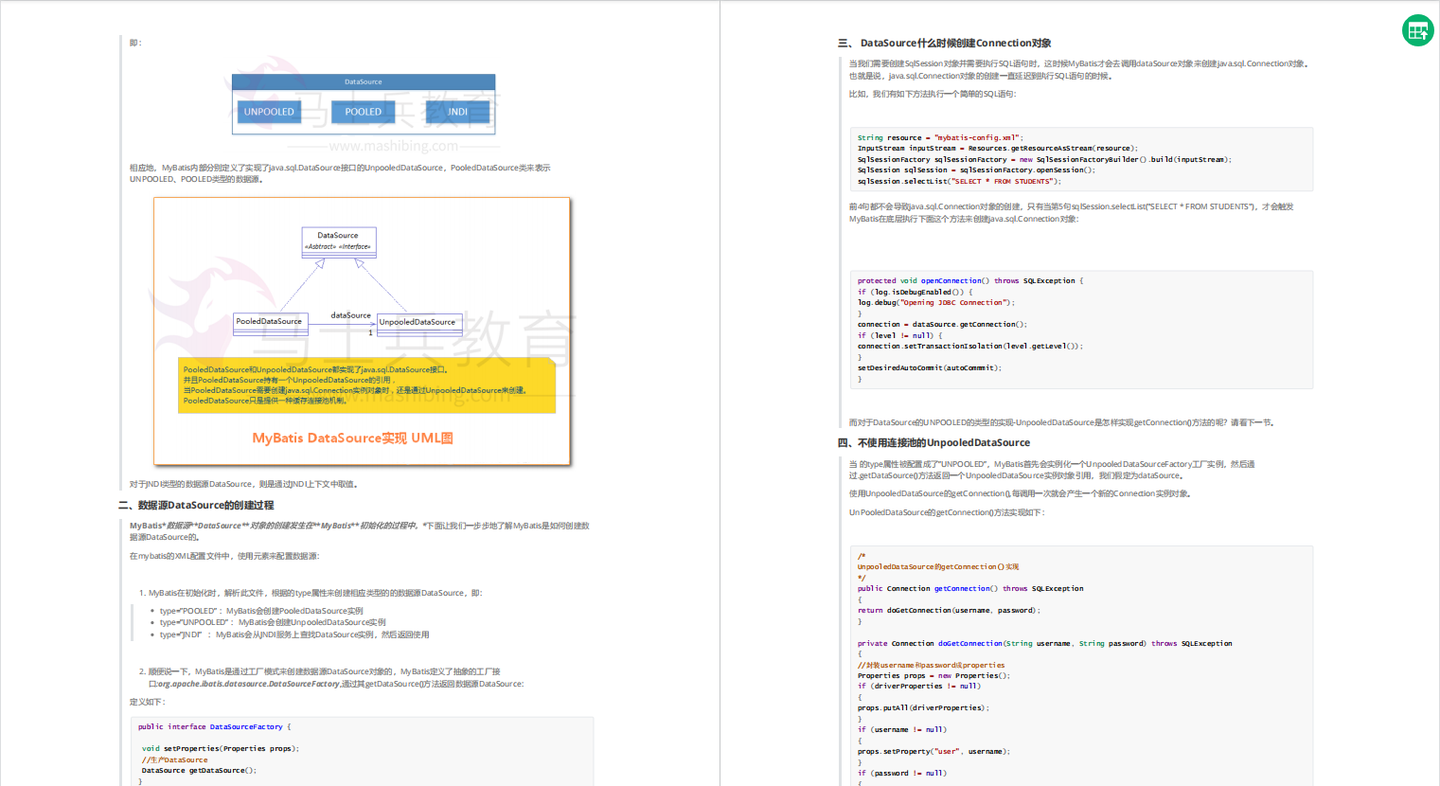Screen dimensions: 1440x786
Task: Click the text '即：' above the diagram
Action: [x=136, y=43]
